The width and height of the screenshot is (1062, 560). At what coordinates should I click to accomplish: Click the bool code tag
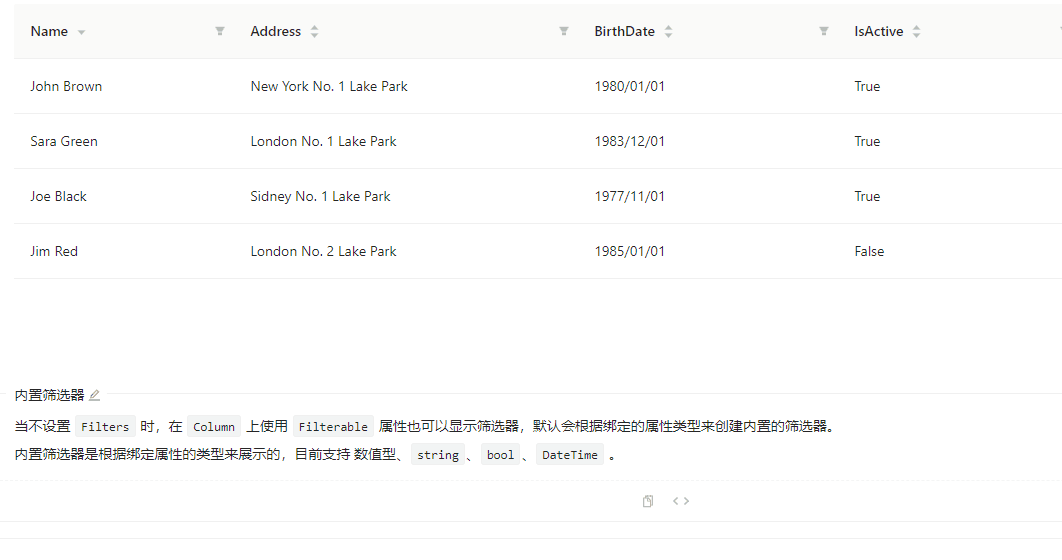click(x=500, y=454)
